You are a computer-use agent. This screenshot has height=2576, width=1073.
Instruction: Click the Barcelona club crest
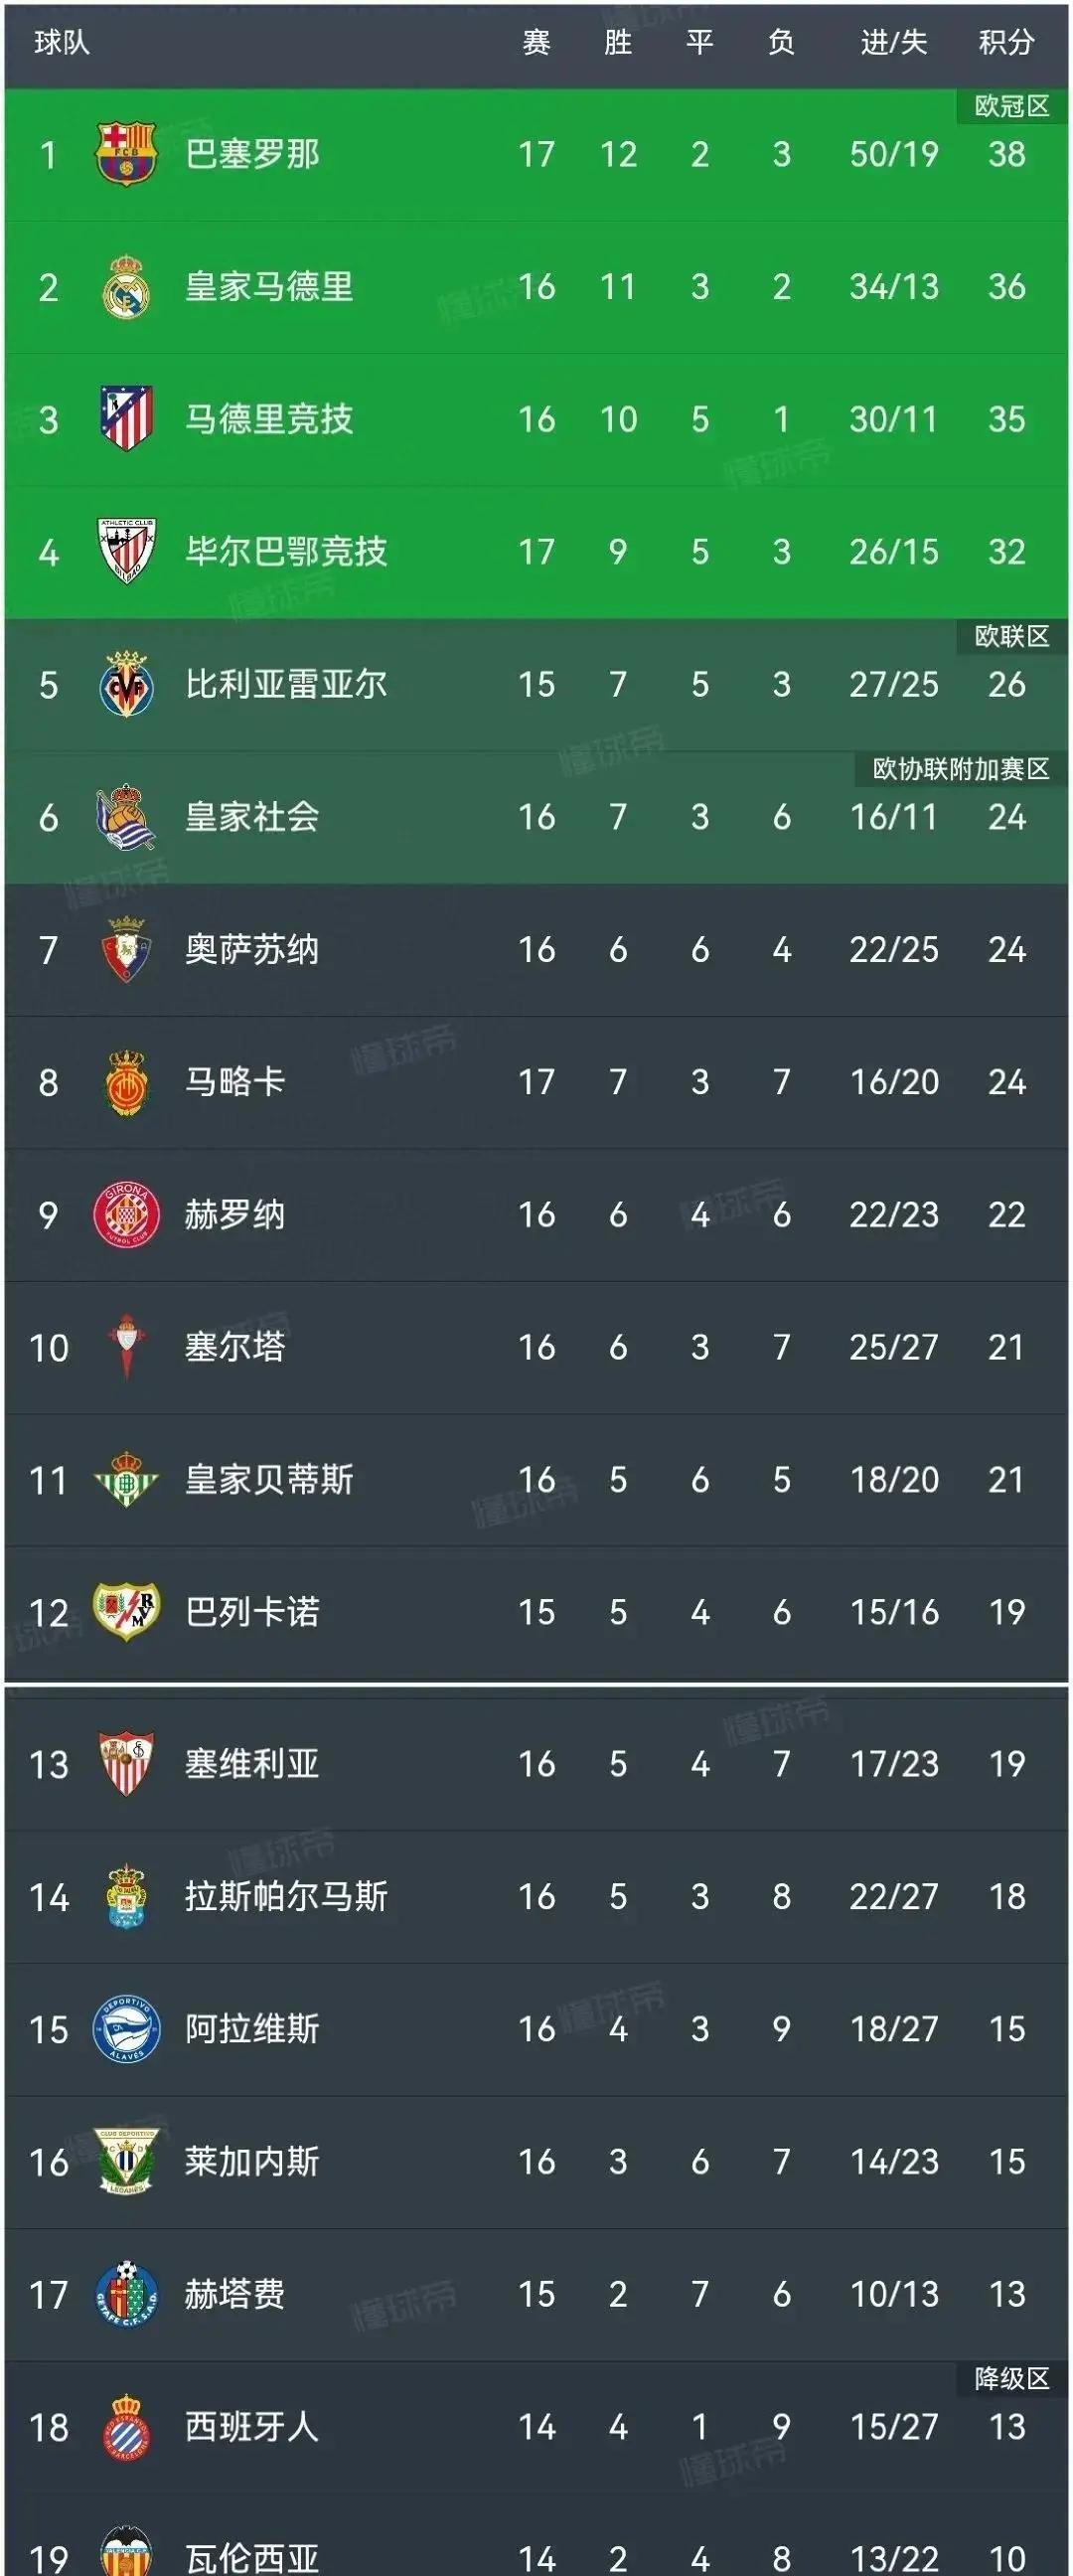point(126,153)
